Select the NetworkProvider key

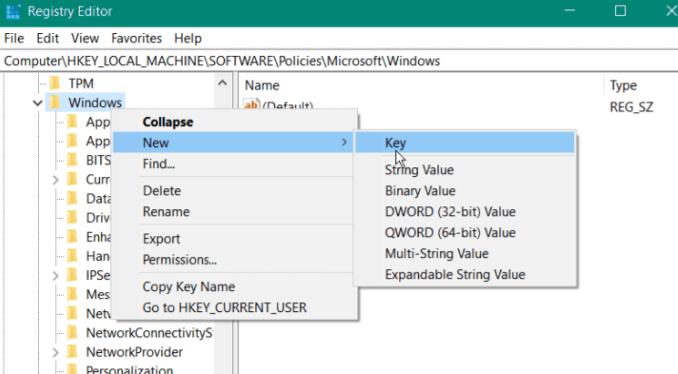pos(134,352)
